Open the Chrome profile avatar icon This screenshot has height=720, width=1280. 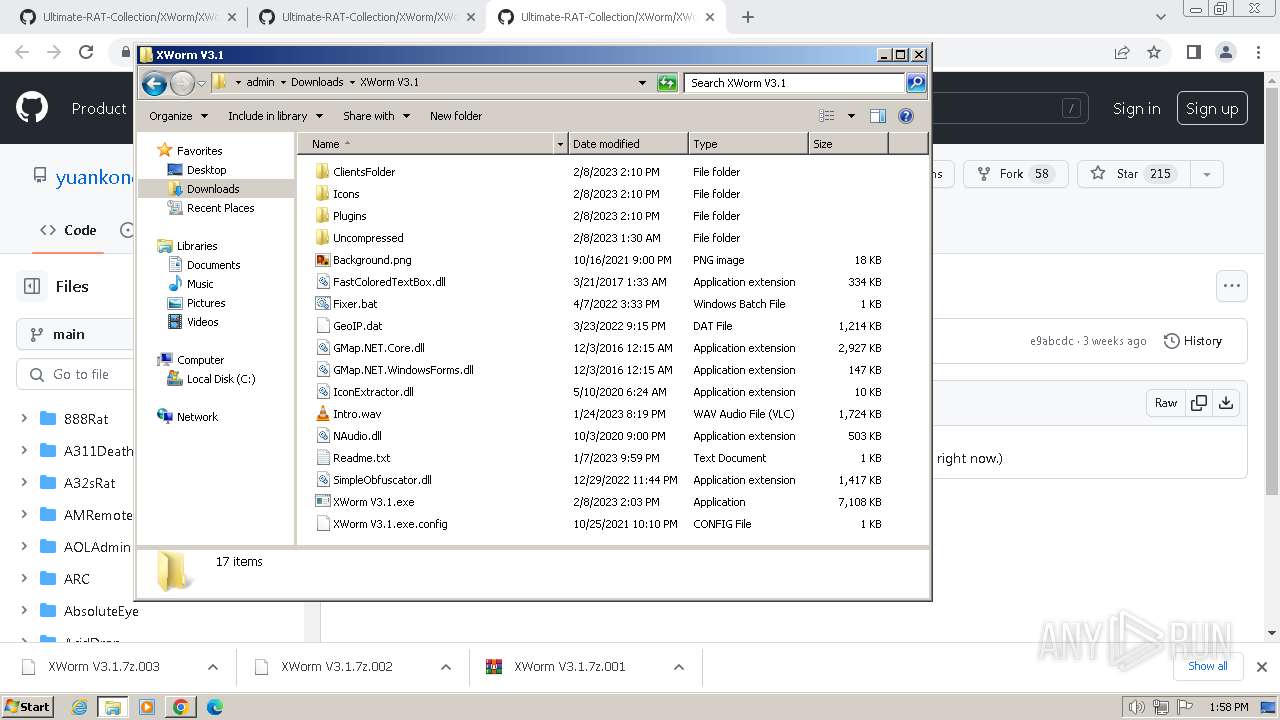point(1226,52)
